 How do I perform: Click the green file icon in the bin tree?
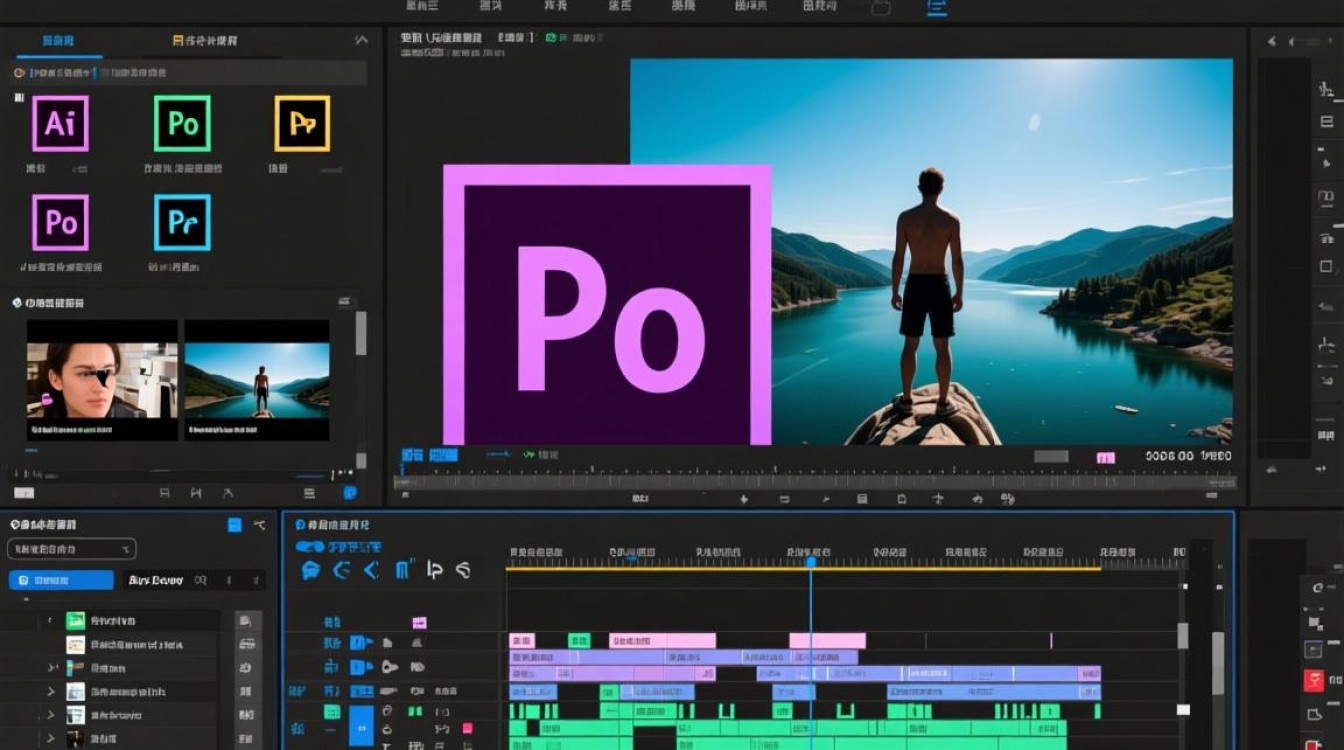75,620
